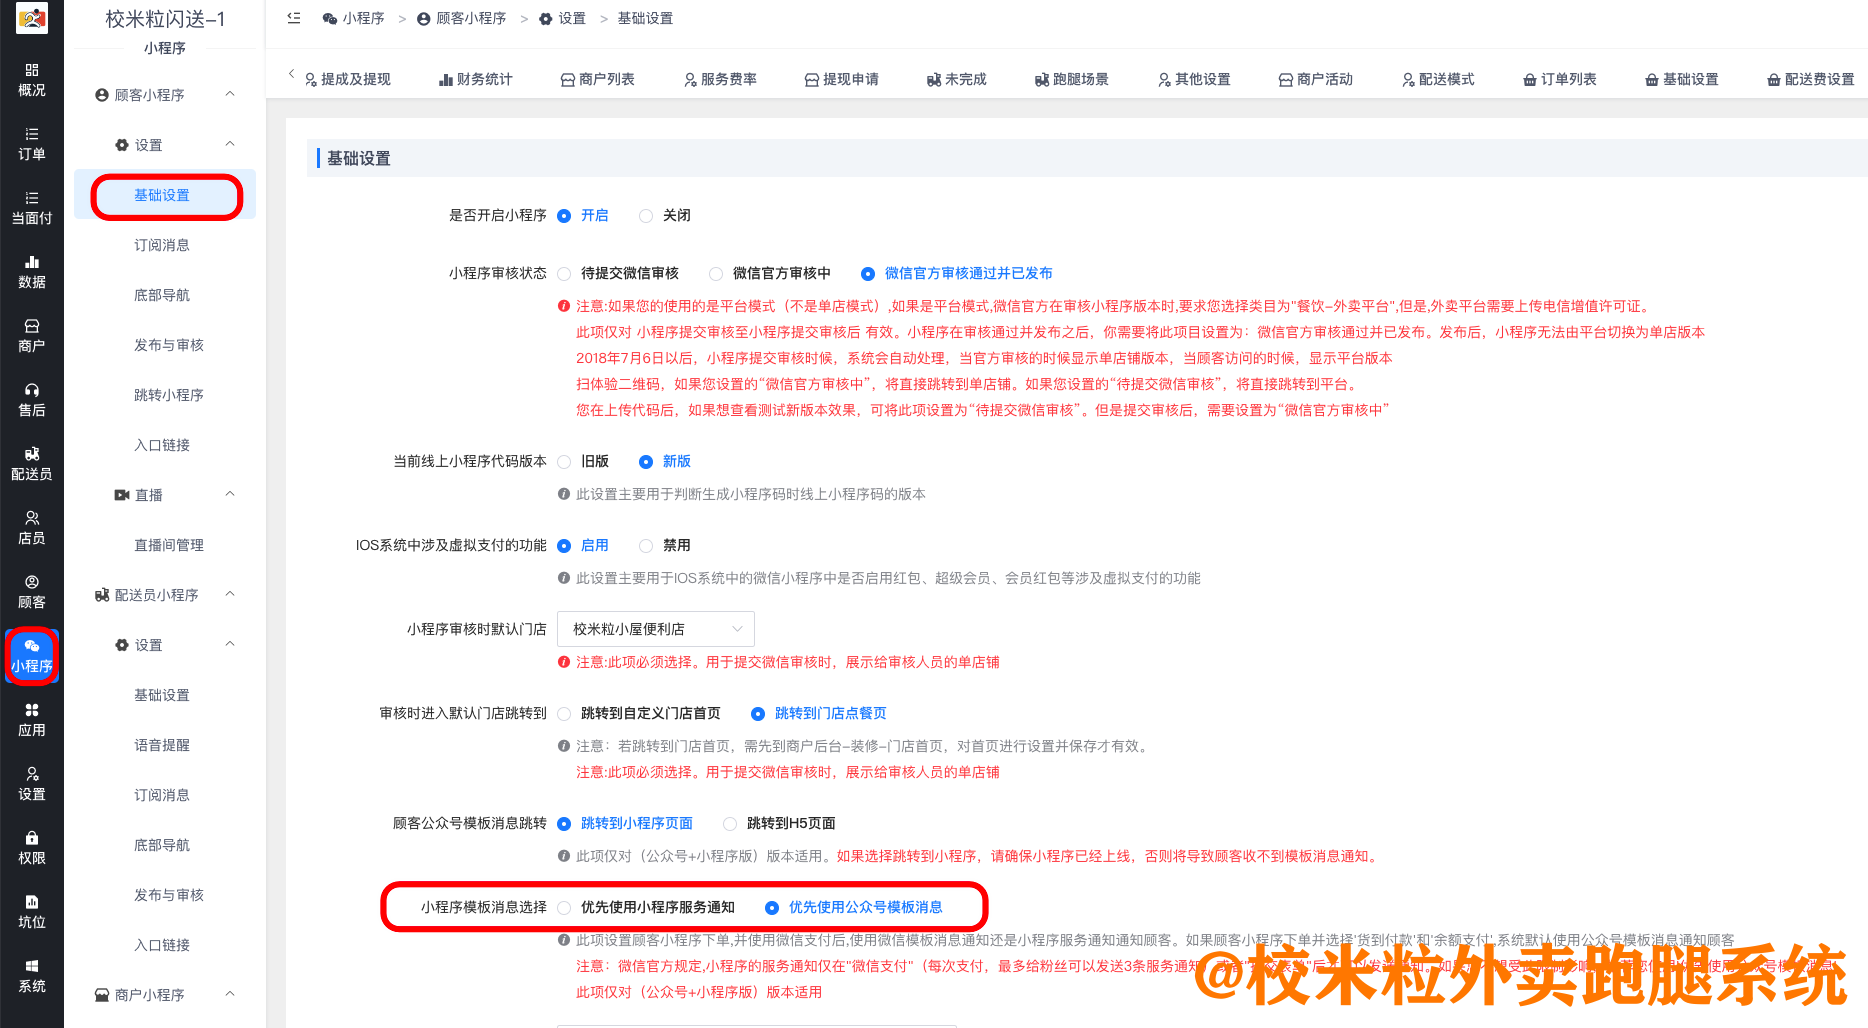Click the 系统 sidebar icon
Screen dimensions: 1868x1028
pyautogui.click(x=32, y=975)
